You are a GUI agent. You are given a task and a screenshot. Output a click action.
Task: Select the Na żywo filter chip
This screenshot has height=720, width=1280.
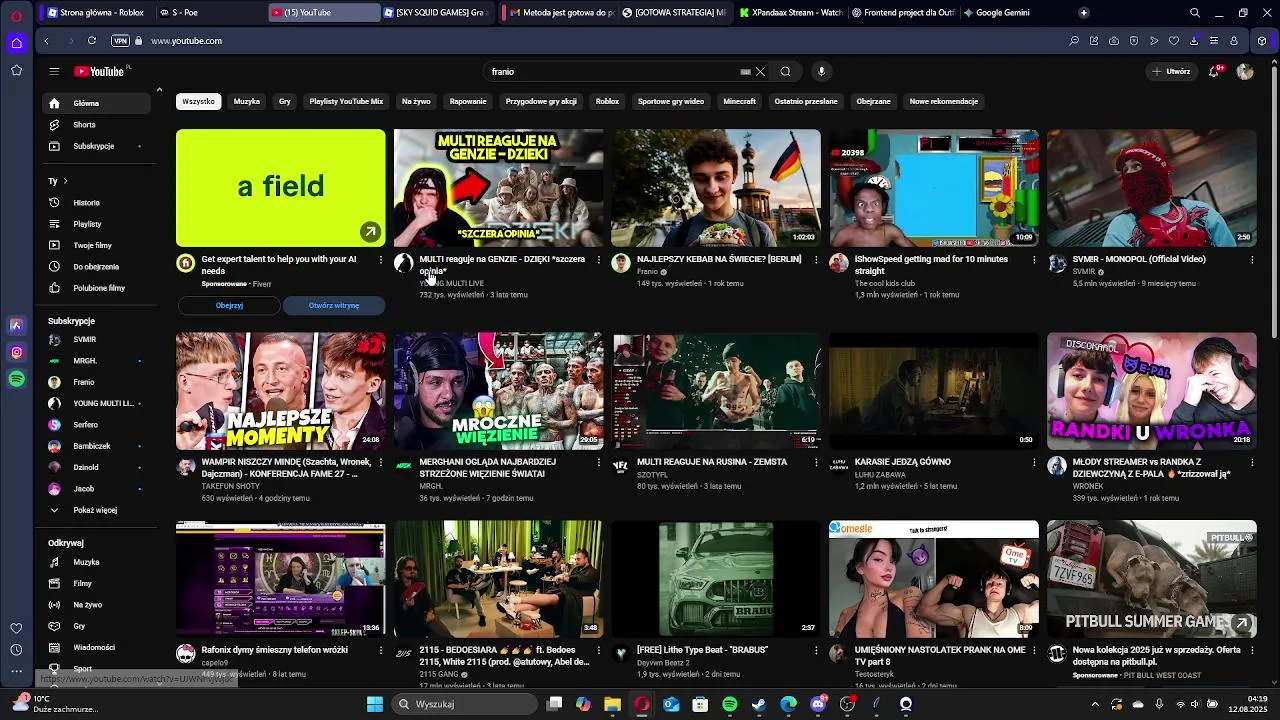[x=416, y=101]
